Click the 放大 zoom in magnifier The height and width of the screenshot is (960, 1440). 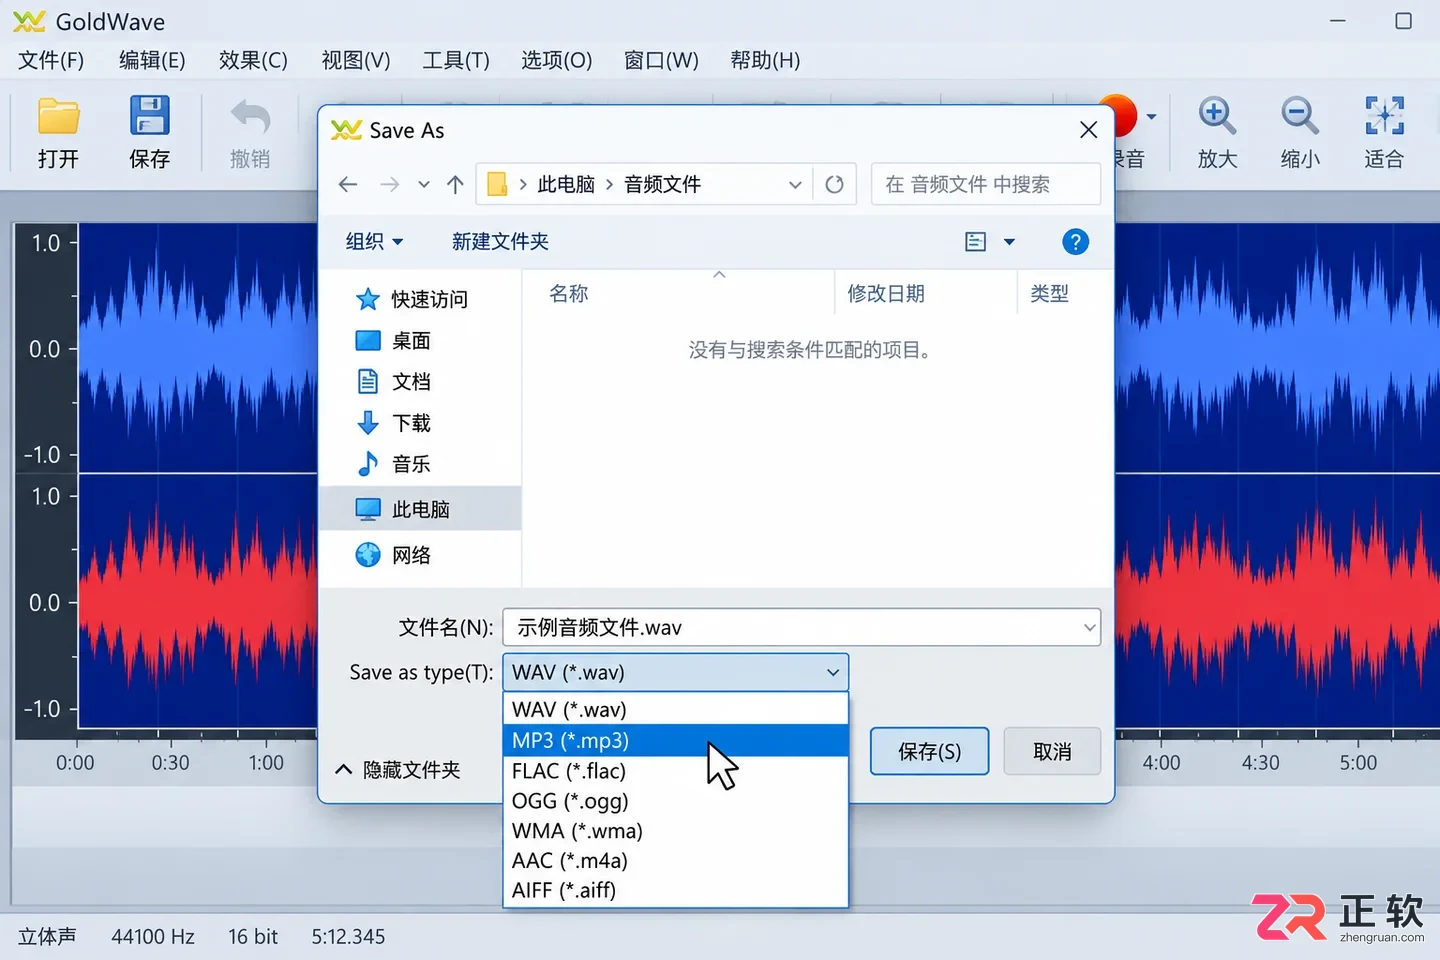1217,116
